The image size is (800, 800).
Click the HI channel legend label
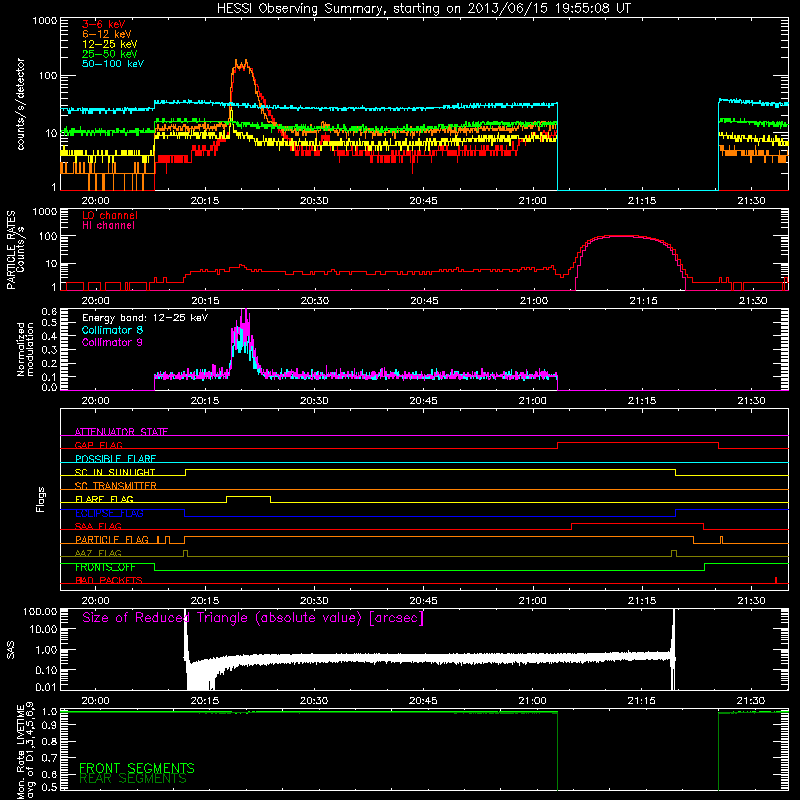coord(108,226)
